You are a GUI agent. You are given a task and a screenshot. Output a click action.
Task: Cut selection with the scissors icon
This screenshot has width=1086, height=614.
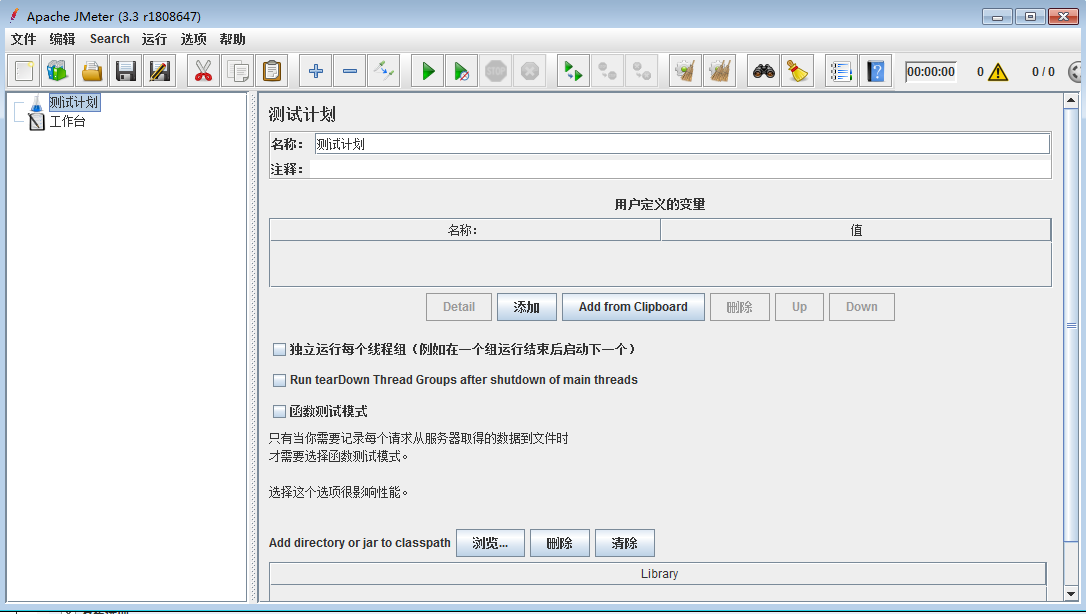tap(204, 71)
